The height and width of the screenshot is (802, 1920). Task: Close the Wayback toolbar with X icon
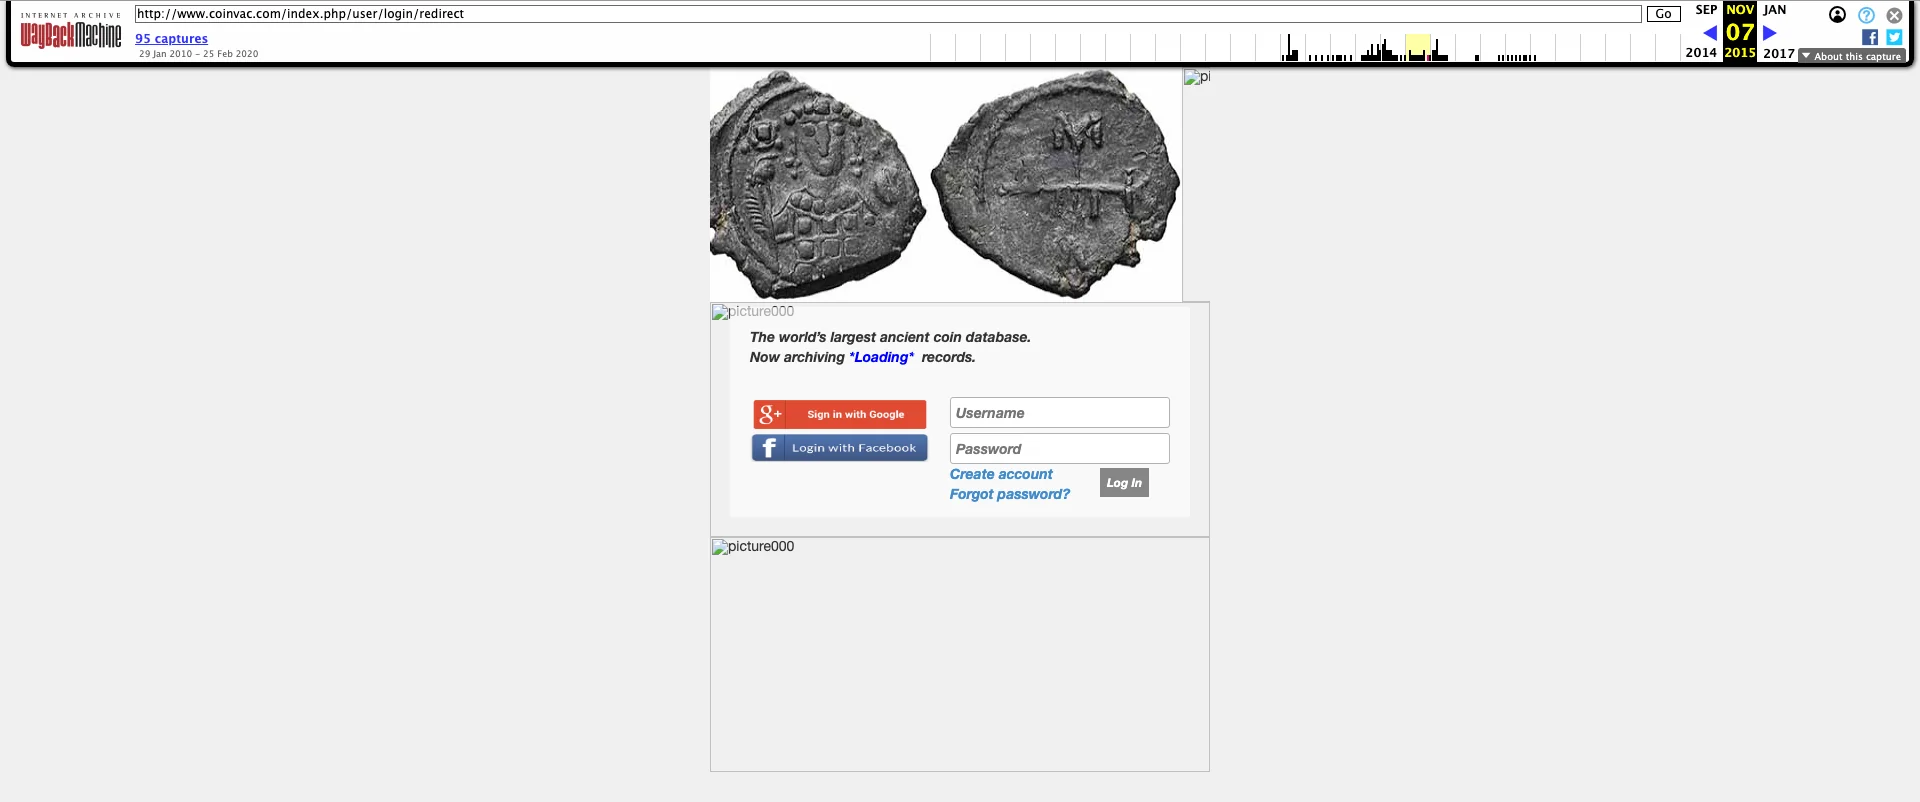(x=1894, y=15)
